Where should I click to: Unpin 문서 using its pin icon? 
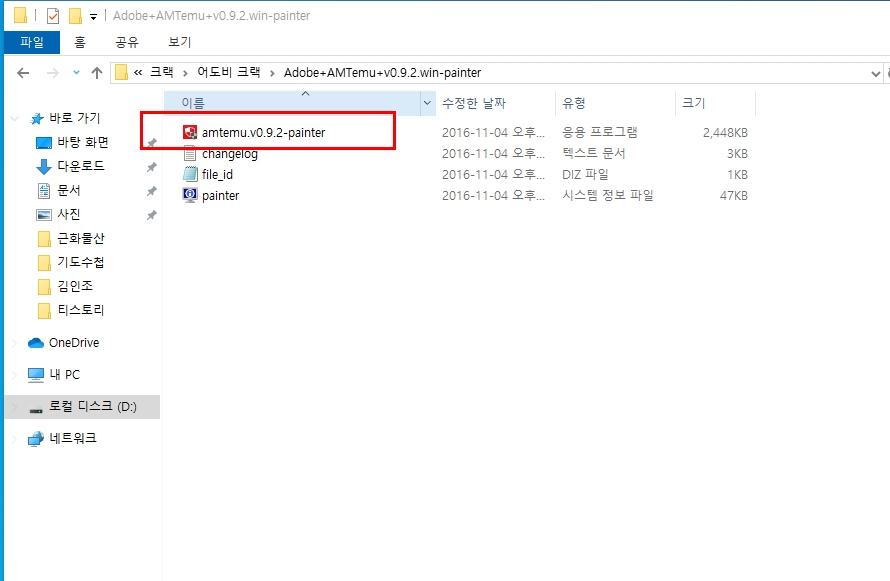(x=152, y=191)
